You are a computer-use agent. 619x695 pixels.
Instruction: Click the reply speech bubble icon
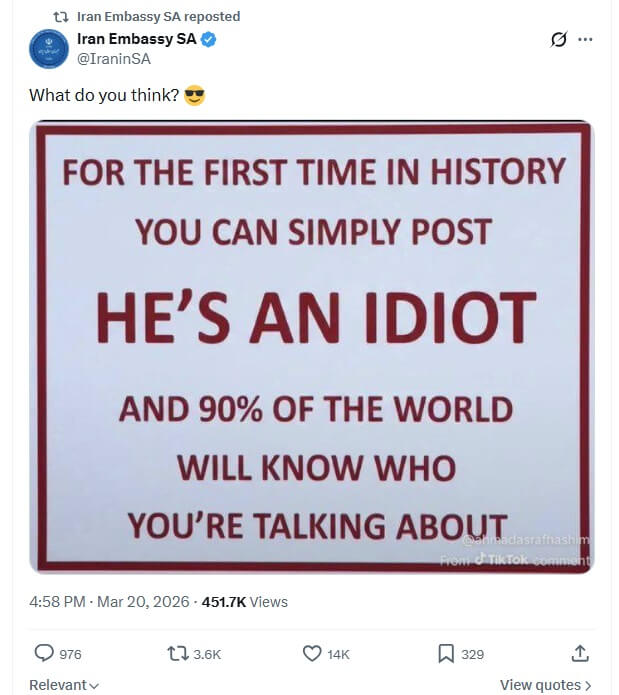click(x=45, y=653)
